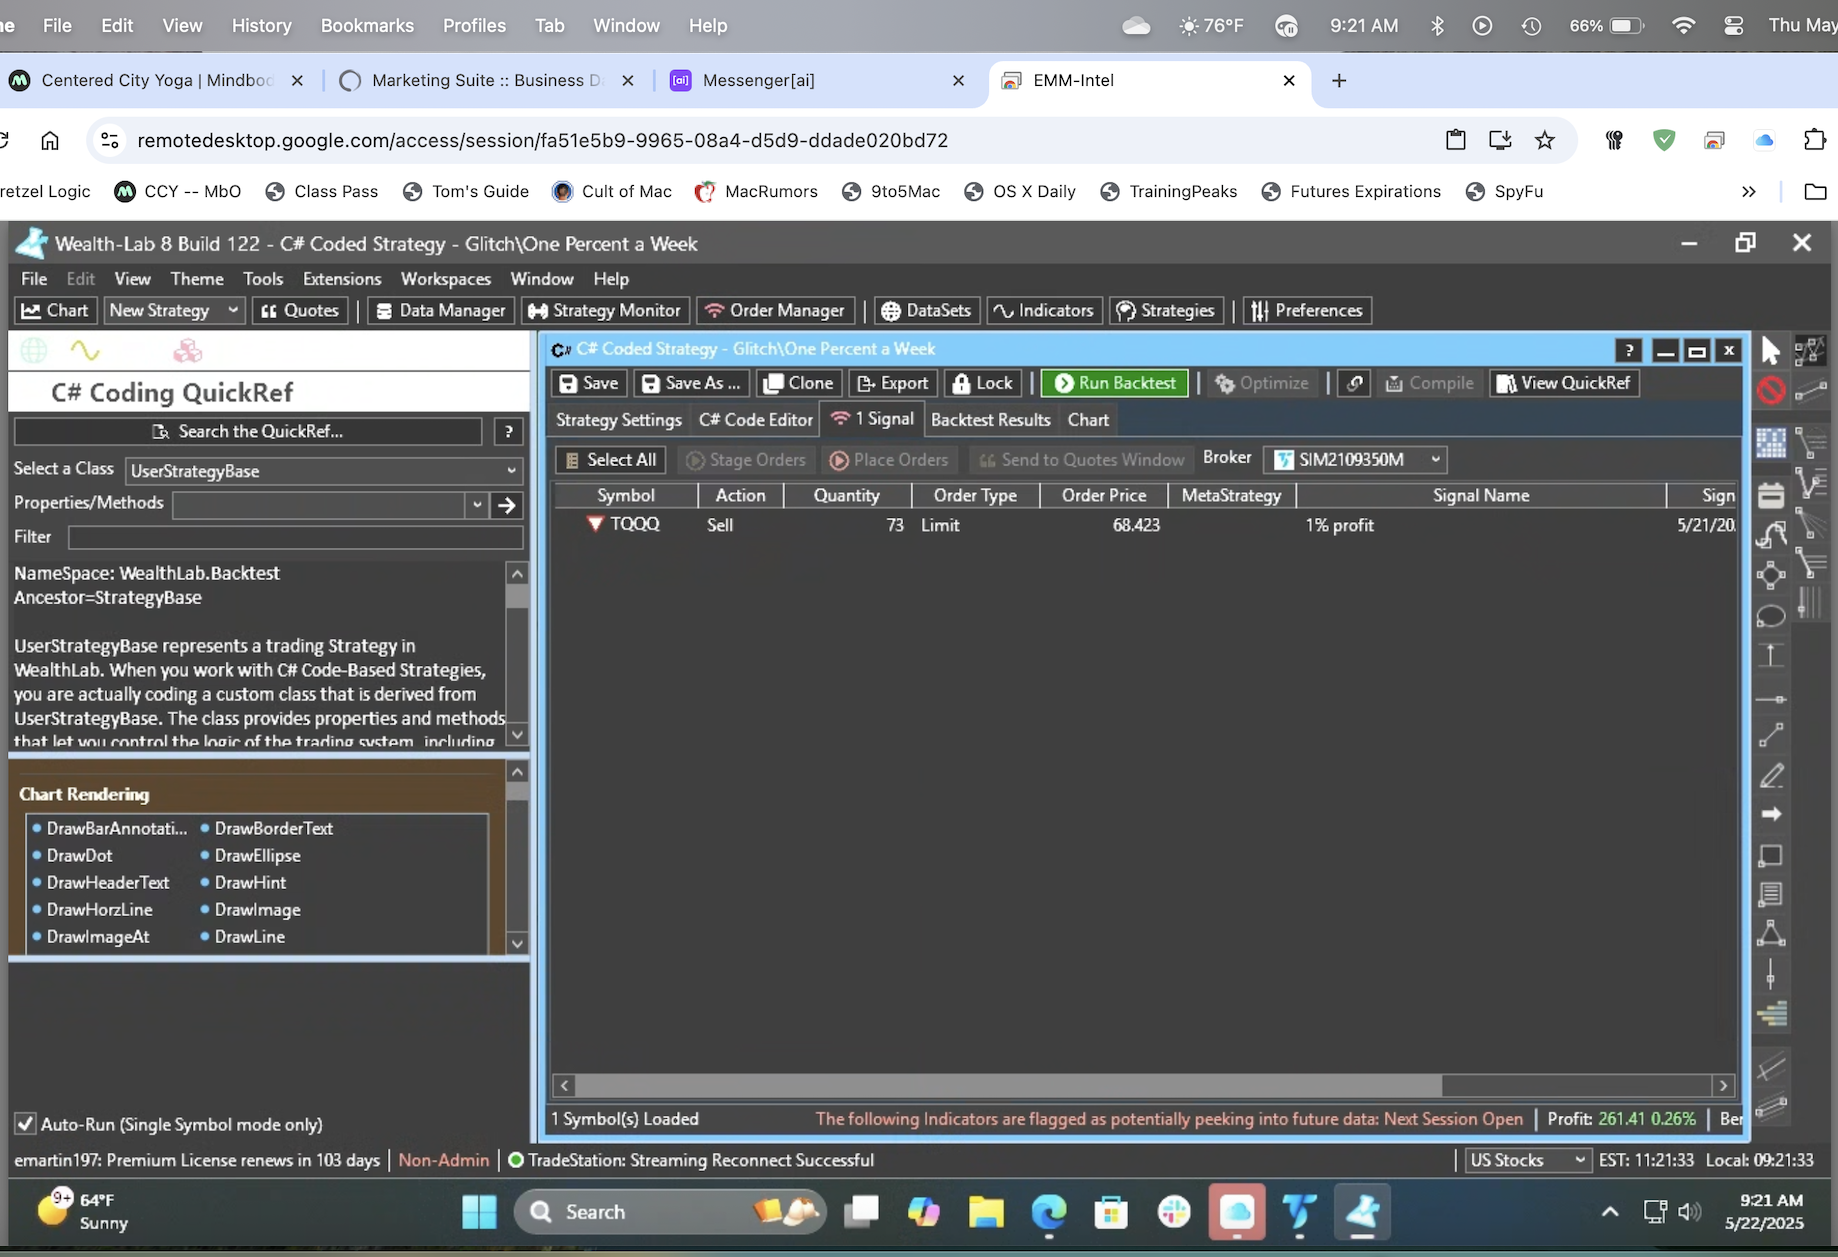
Task: Click the Search the QuickRef button
Action: [248, 431]
